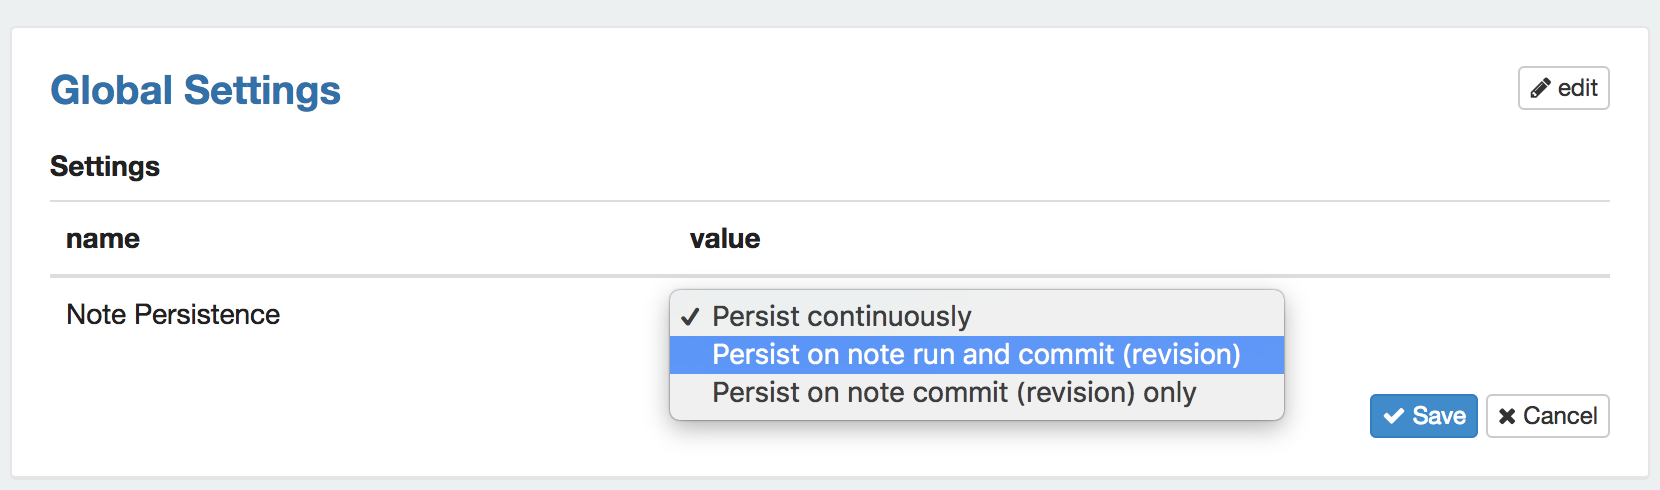Click the X icon on Cancel button
Screen dimensions: 1660x490
pyautogui.click(x=1507, y=416)
